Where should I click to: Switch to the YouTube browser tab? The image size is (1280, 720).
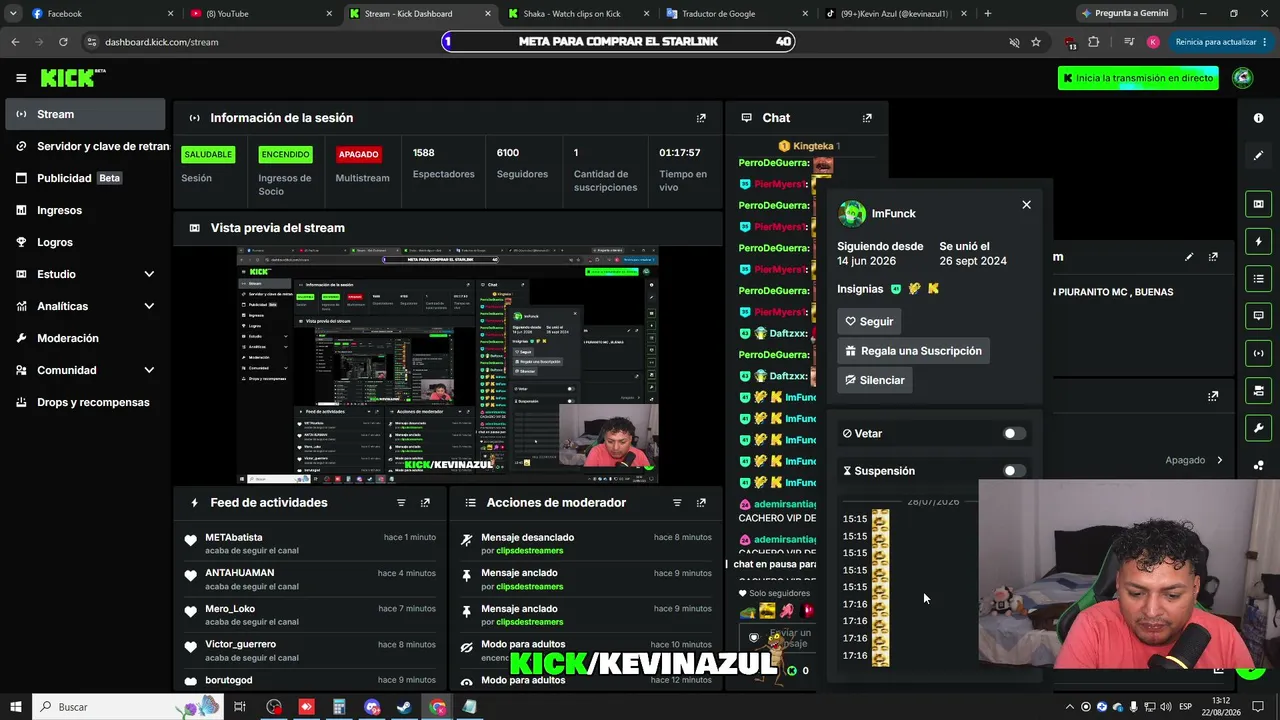[x=262, y=14]
